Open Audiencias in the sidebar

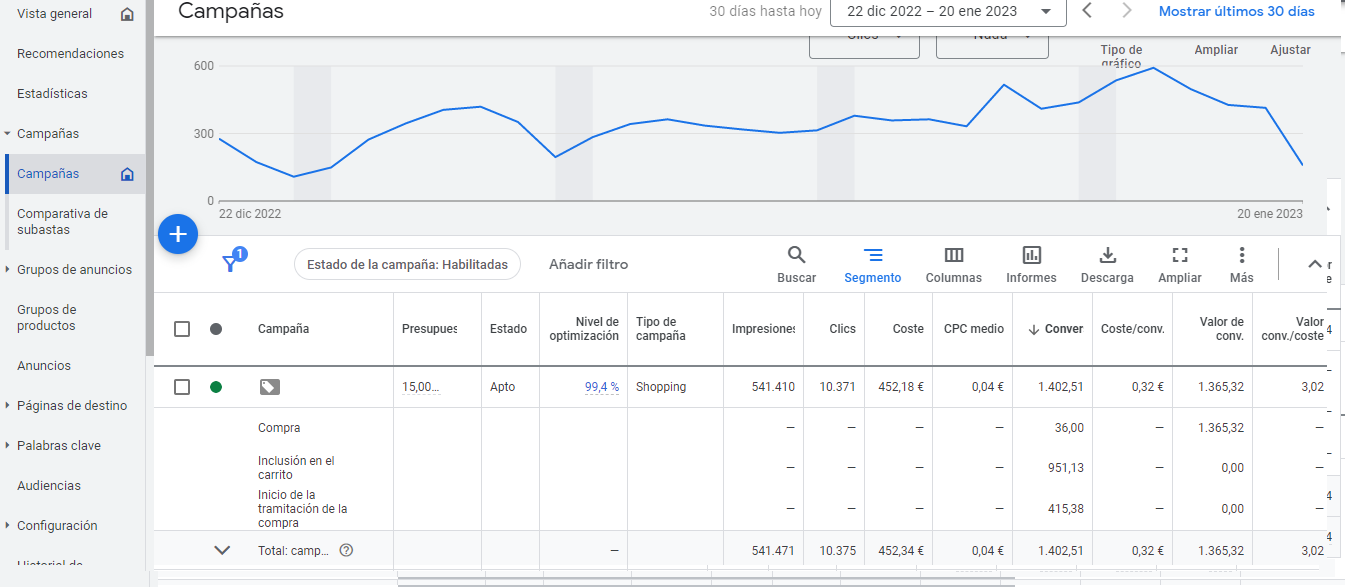click(x=49, y=486)
